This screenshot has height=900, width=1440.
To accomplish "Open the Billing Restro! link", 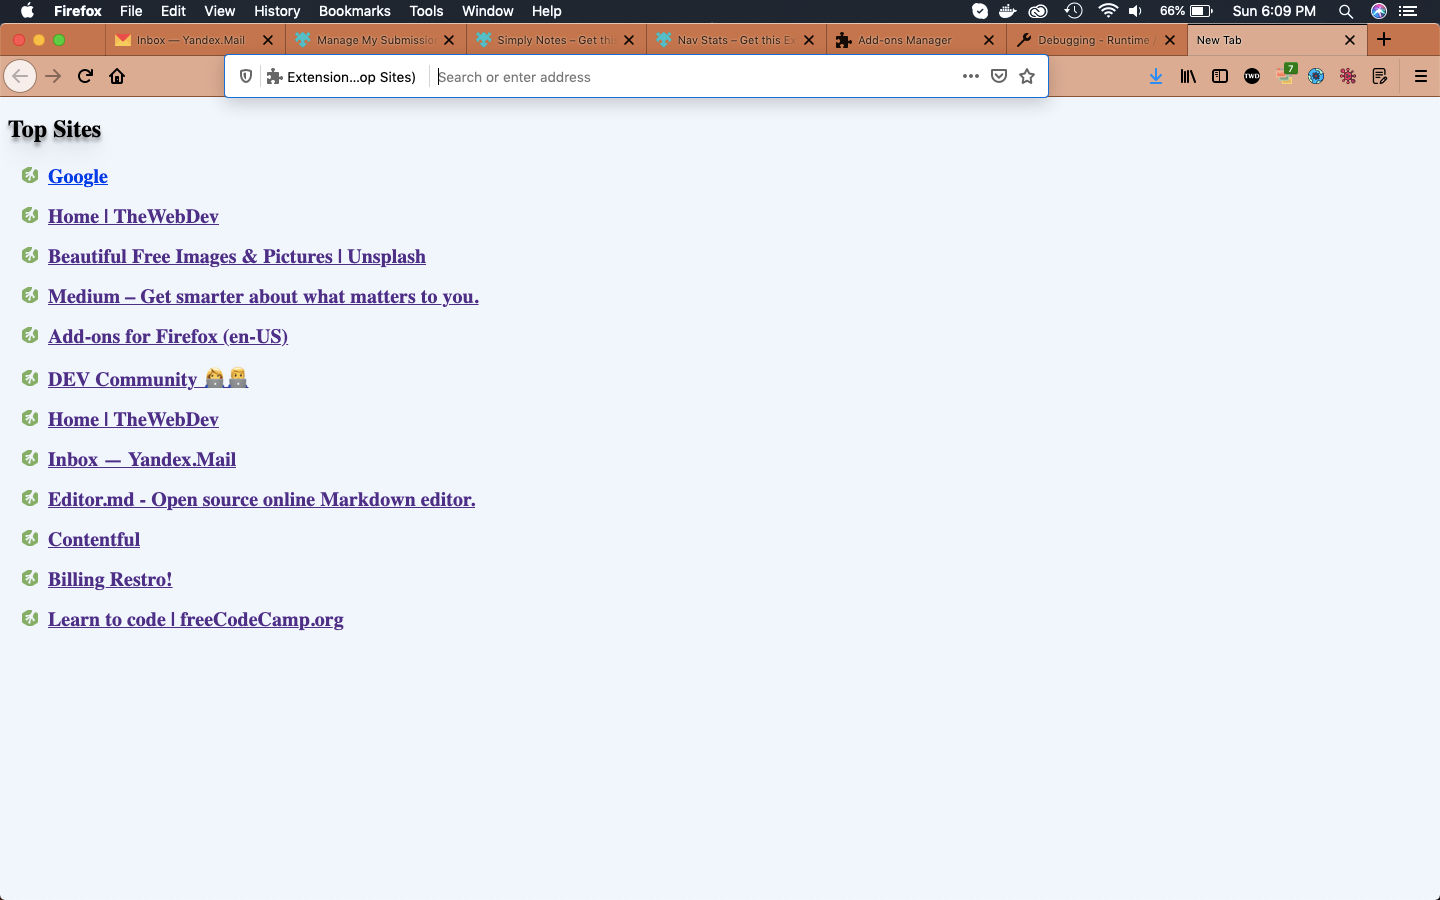I will (x=110, y=579).
